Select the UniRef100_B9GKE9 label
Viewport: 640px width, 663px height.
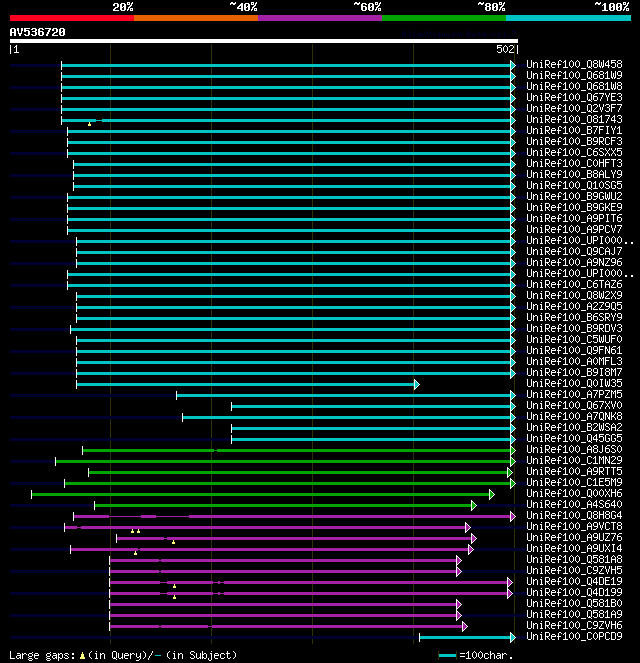[574, 207]
